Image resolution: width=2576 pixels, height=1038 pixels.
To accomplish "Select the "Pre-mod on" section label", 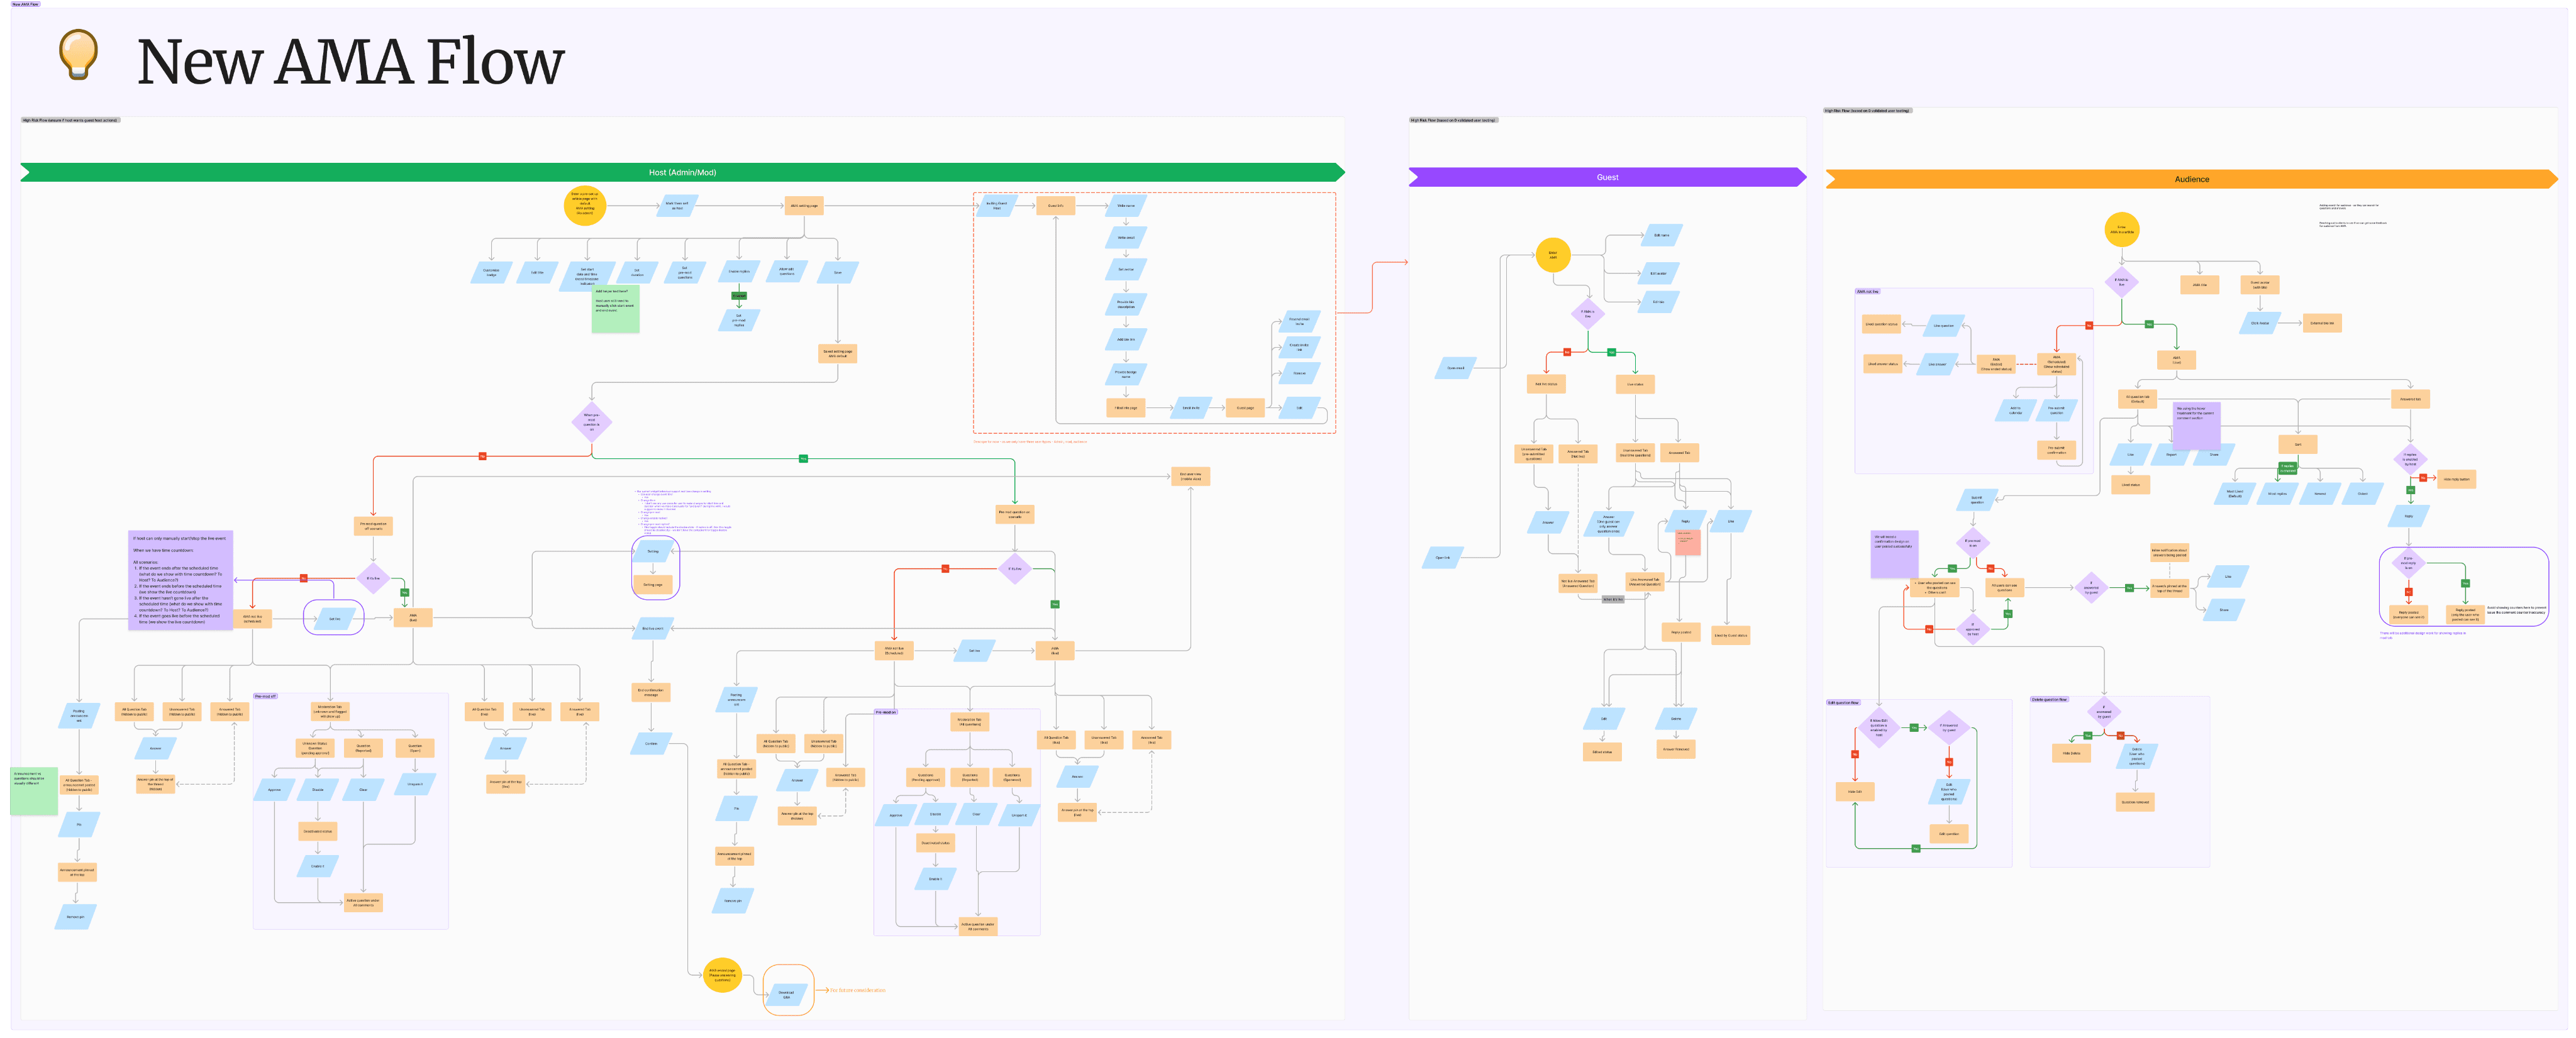I will click(886, 712).
